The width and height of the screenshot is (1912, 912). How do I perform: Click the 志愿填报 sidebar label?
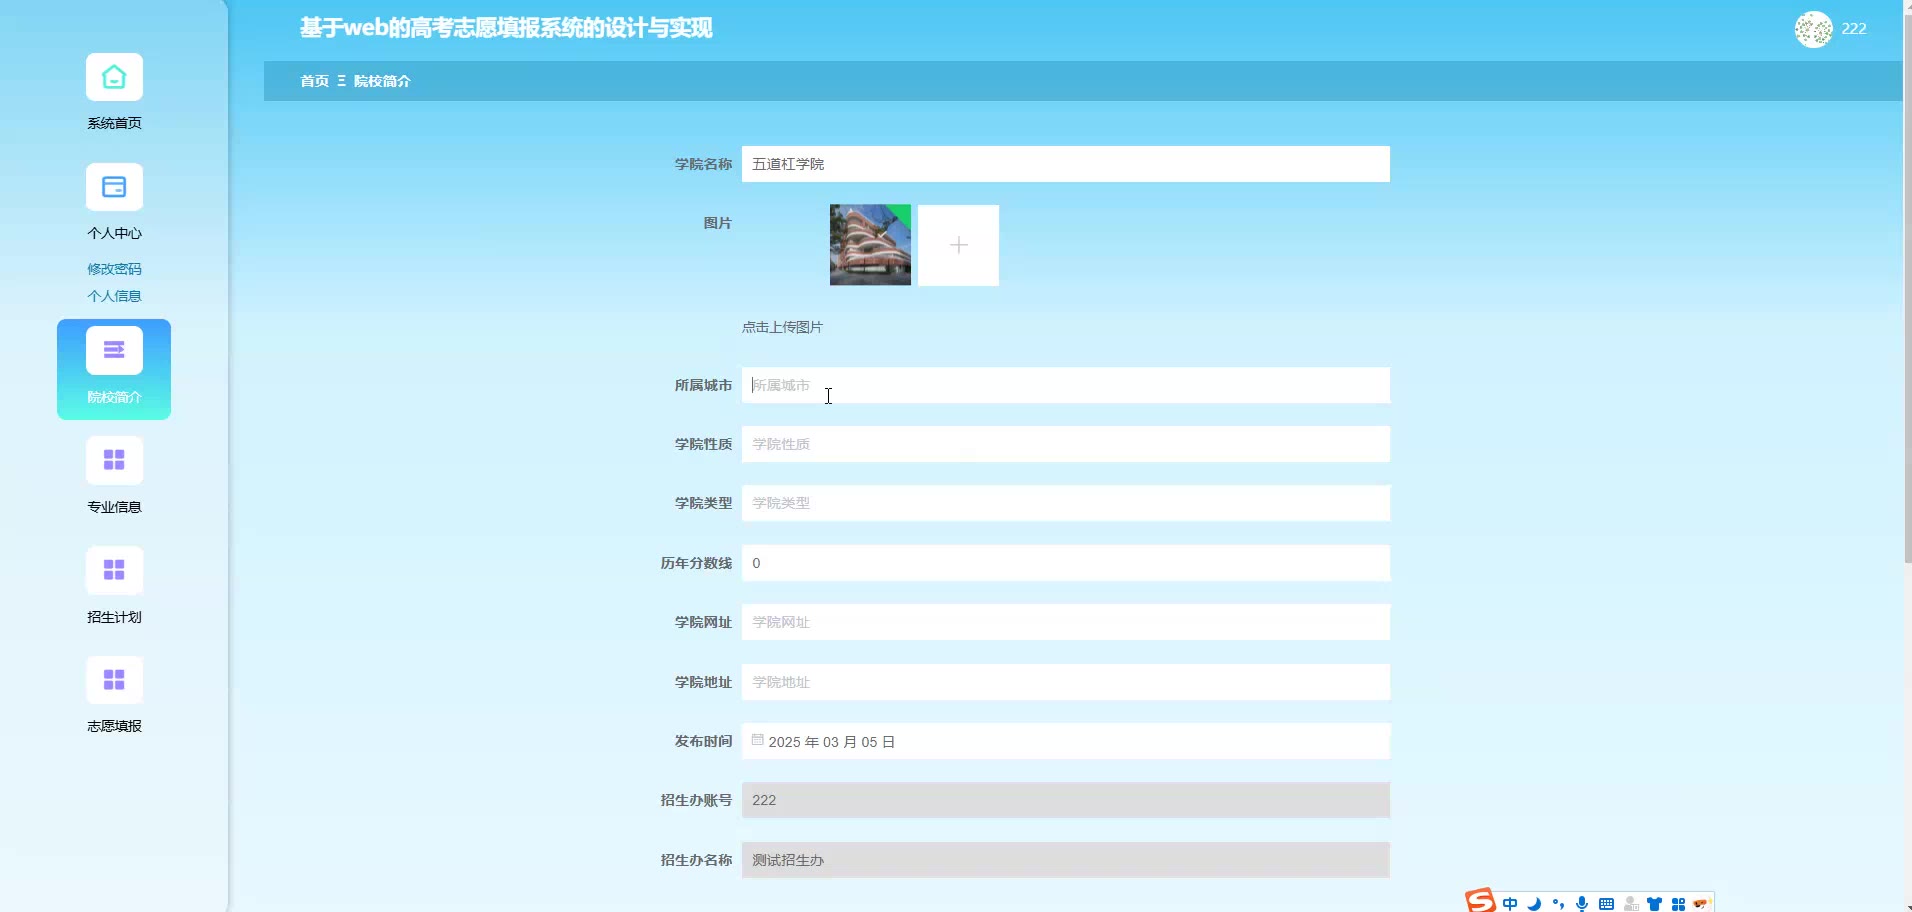click(114, 726)
